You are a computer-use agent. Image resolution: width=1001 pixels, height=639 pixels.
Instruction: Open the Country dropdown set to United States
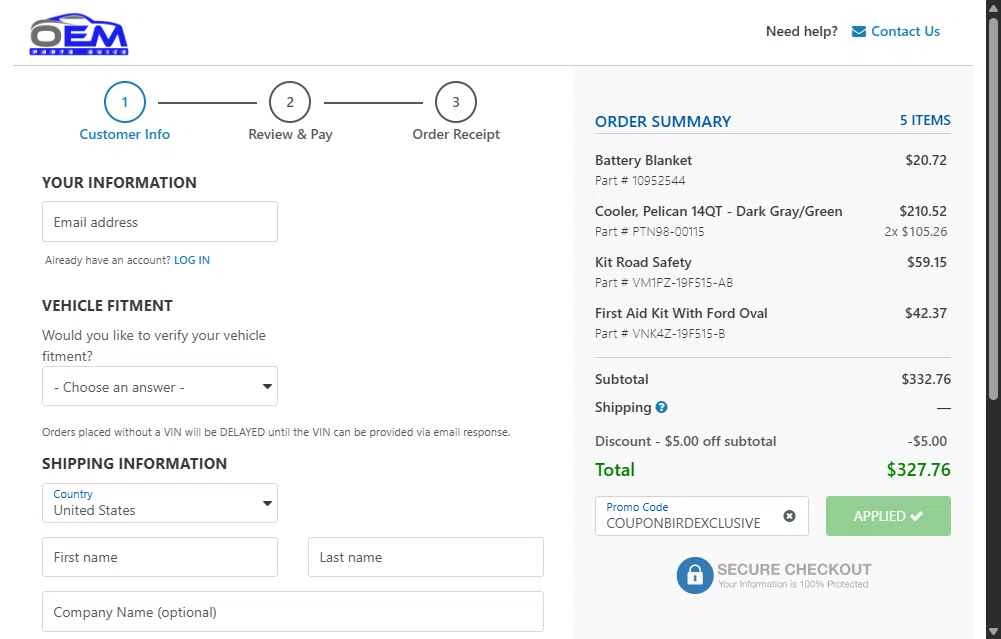pyautogui.click(x=160, y=503)
